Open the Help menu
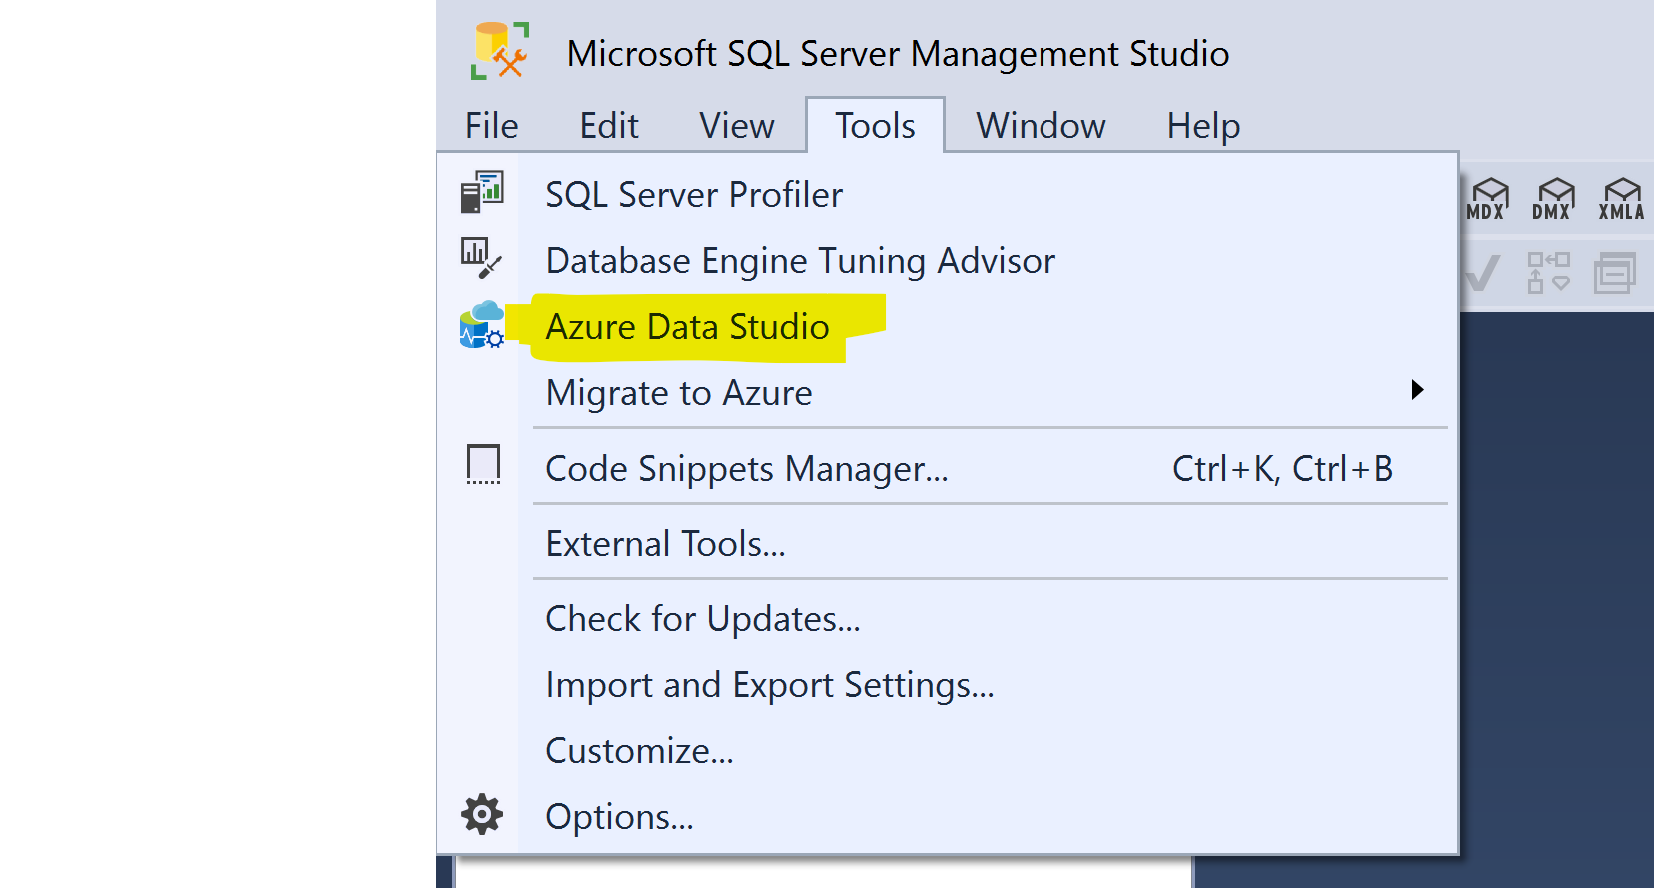 coord(1203,126)
